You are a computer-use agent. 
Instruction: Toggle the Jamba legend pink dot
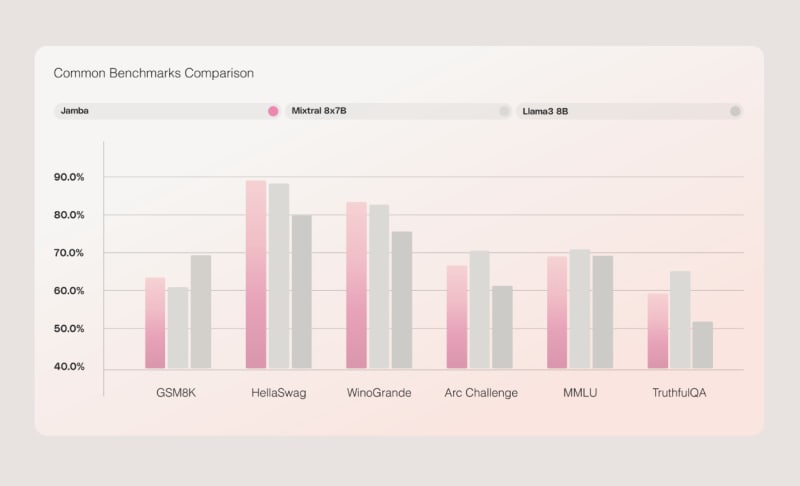click(273, 111)
